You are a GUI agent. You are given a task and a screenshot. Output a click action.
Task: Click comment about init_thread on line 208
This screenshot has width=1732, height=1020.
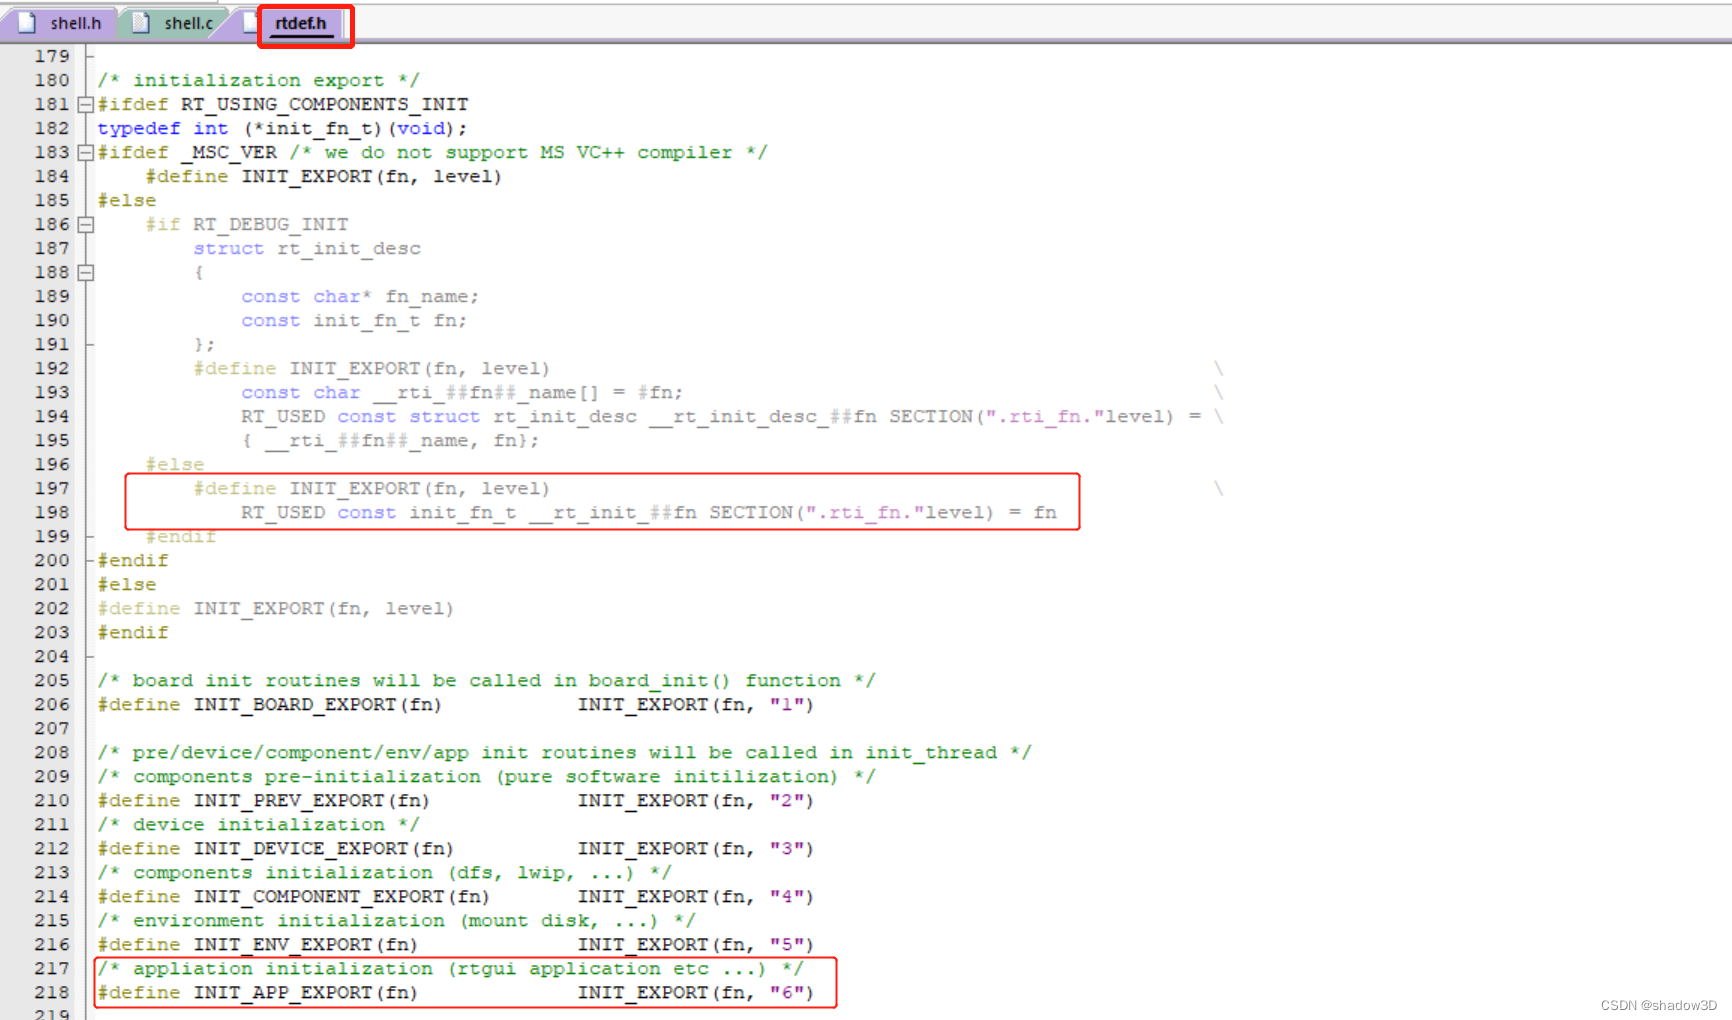[564, 752]
